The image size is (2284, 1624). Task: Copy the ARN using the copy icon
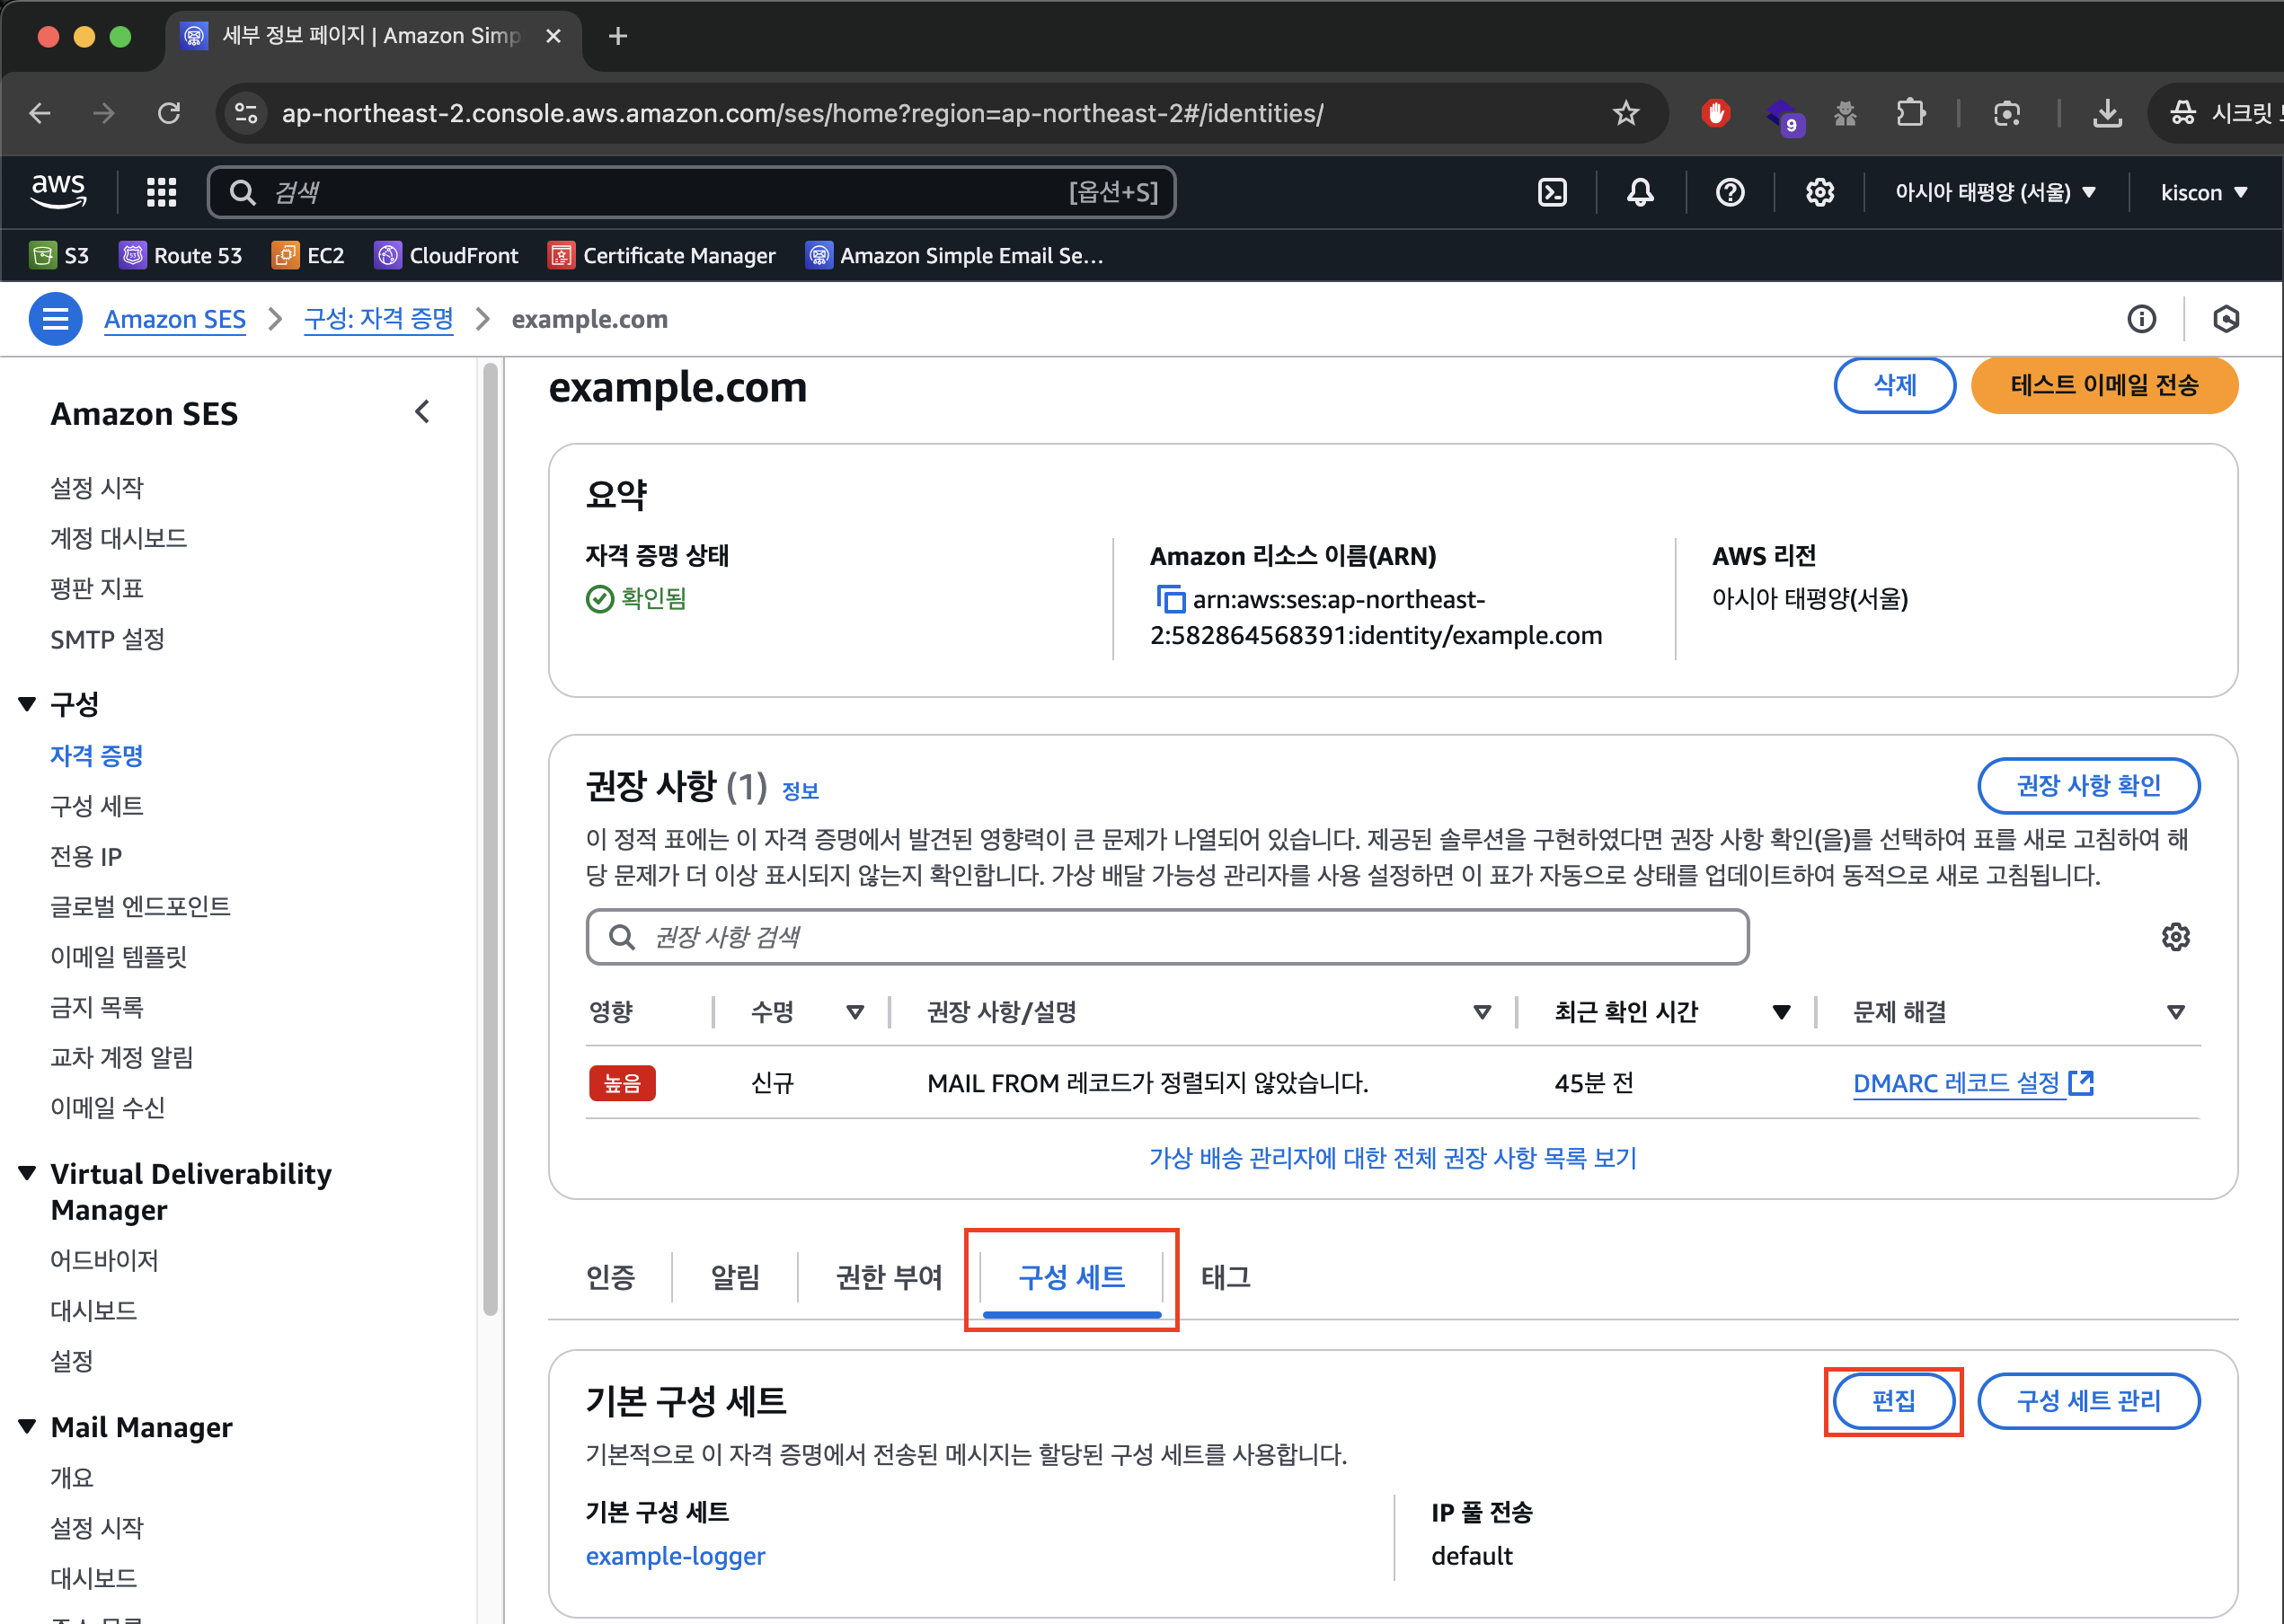[x=1169, y=599]
